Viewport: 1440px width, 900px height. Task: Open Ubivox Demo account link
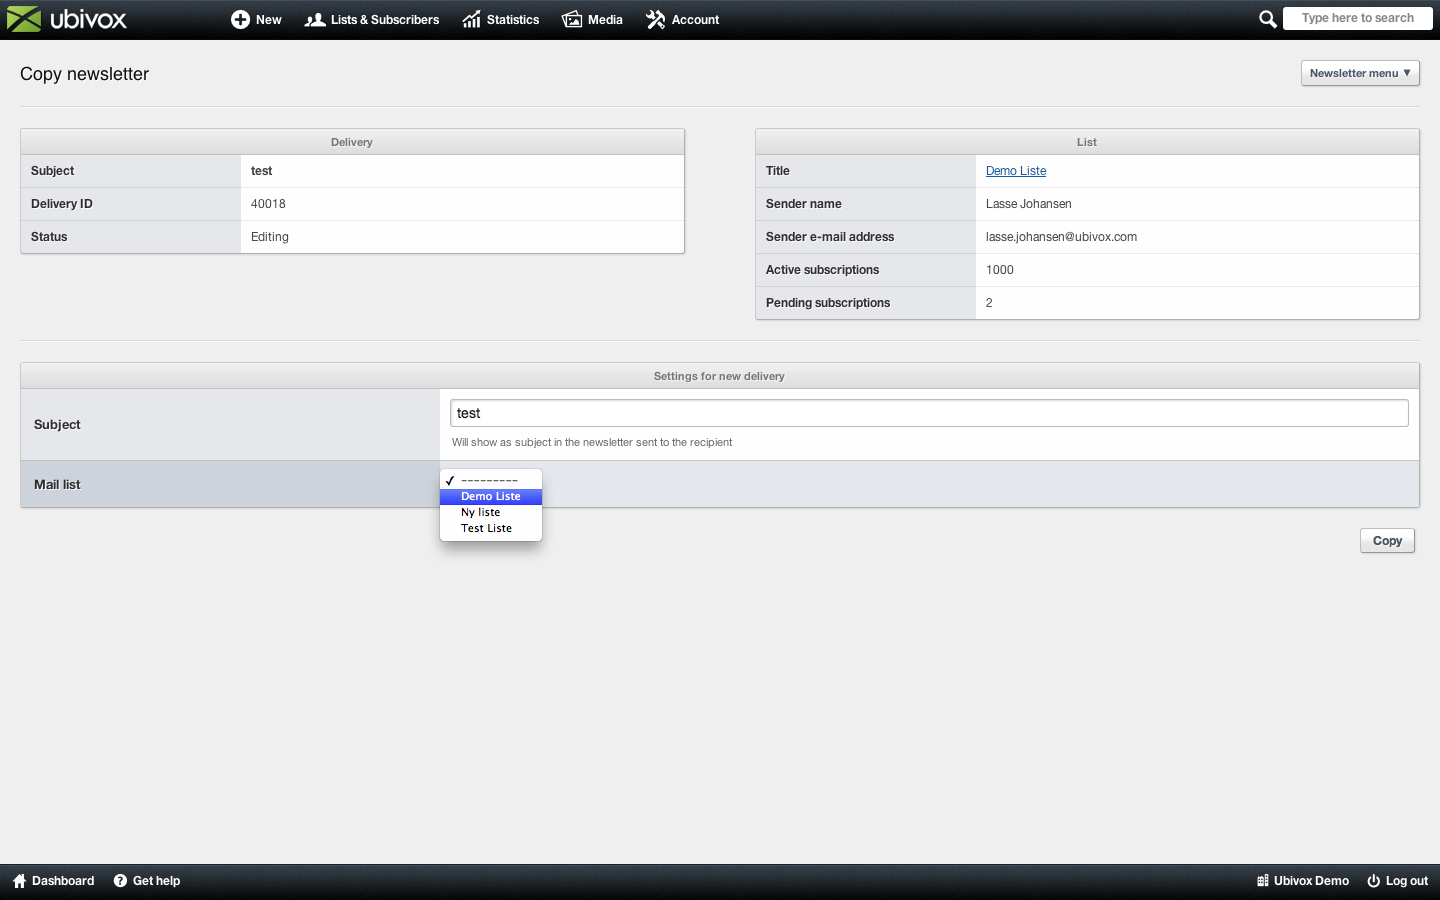pos(1303,881)
